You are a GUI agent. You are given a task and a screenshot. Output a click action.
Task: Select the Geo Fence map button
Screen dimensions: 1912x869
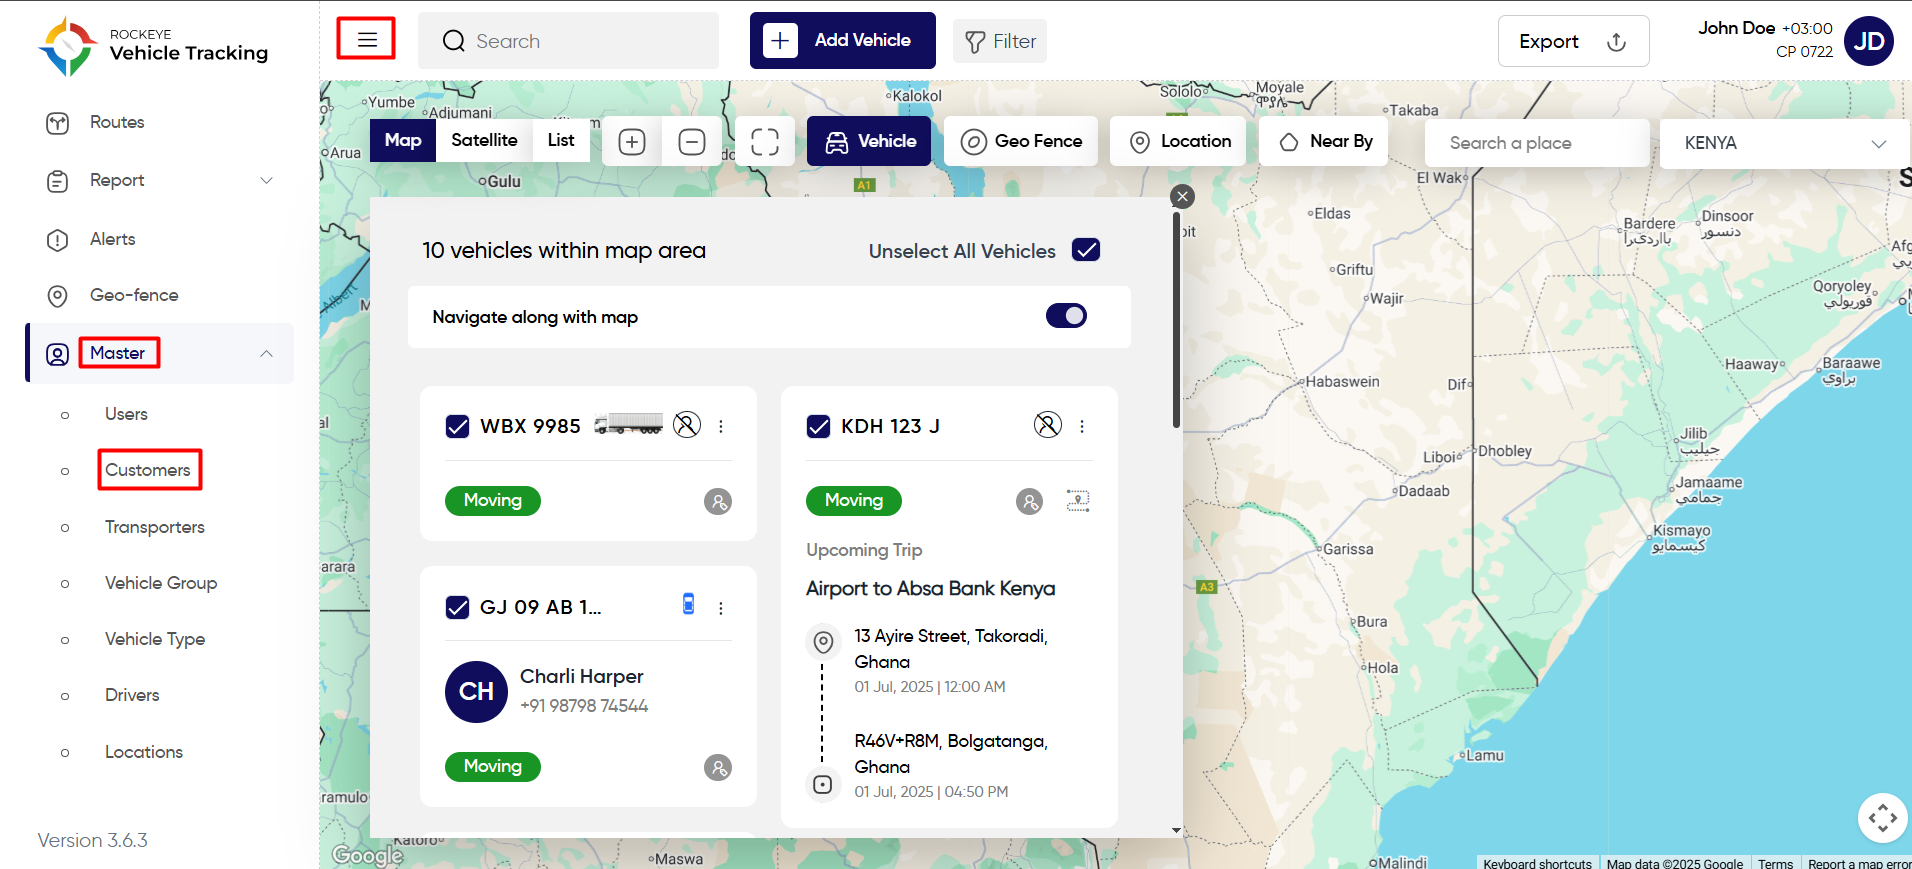point(1021,141)
